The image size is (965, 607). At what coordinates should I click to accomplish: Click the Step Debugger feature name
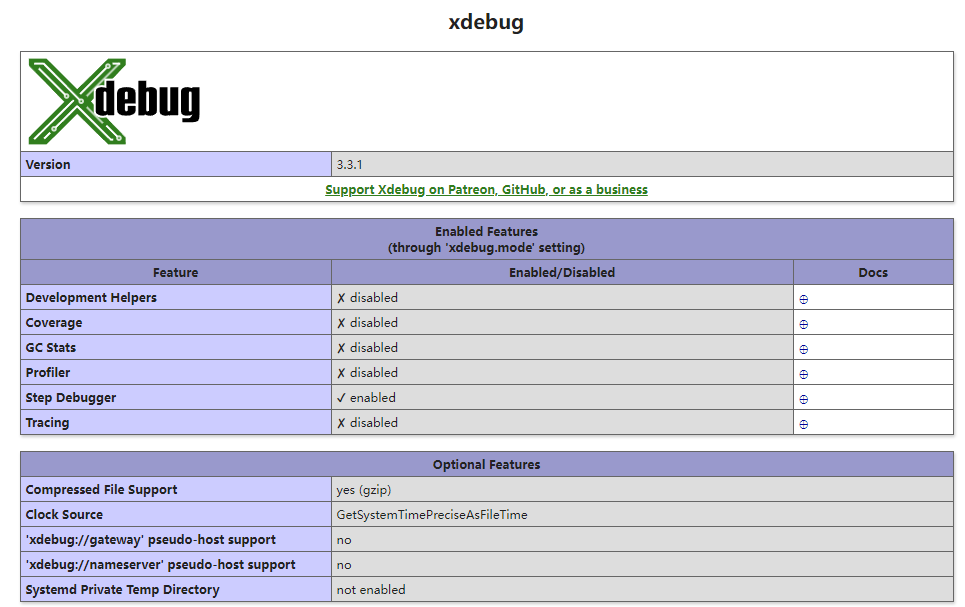coord(71,398)
